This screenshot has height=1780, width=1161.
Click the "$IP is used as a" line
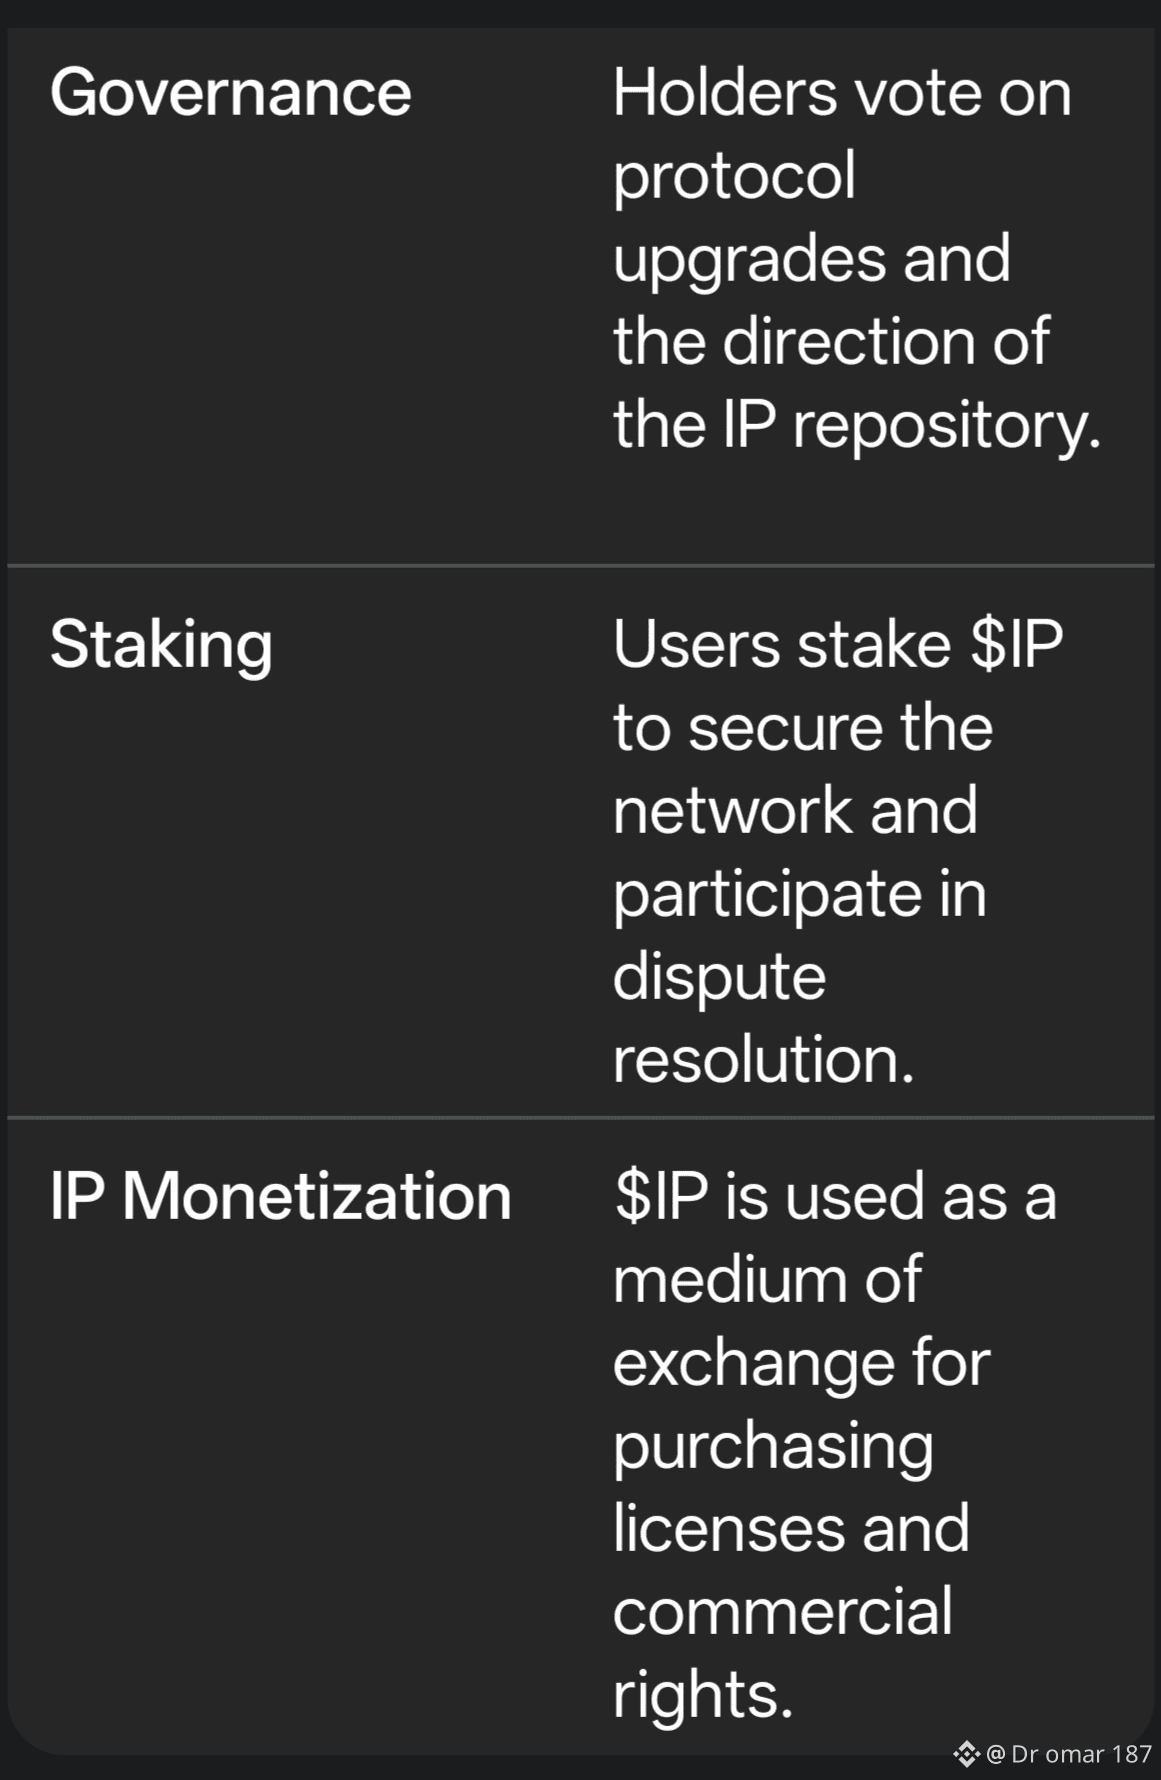click(x=835, y=1195)
